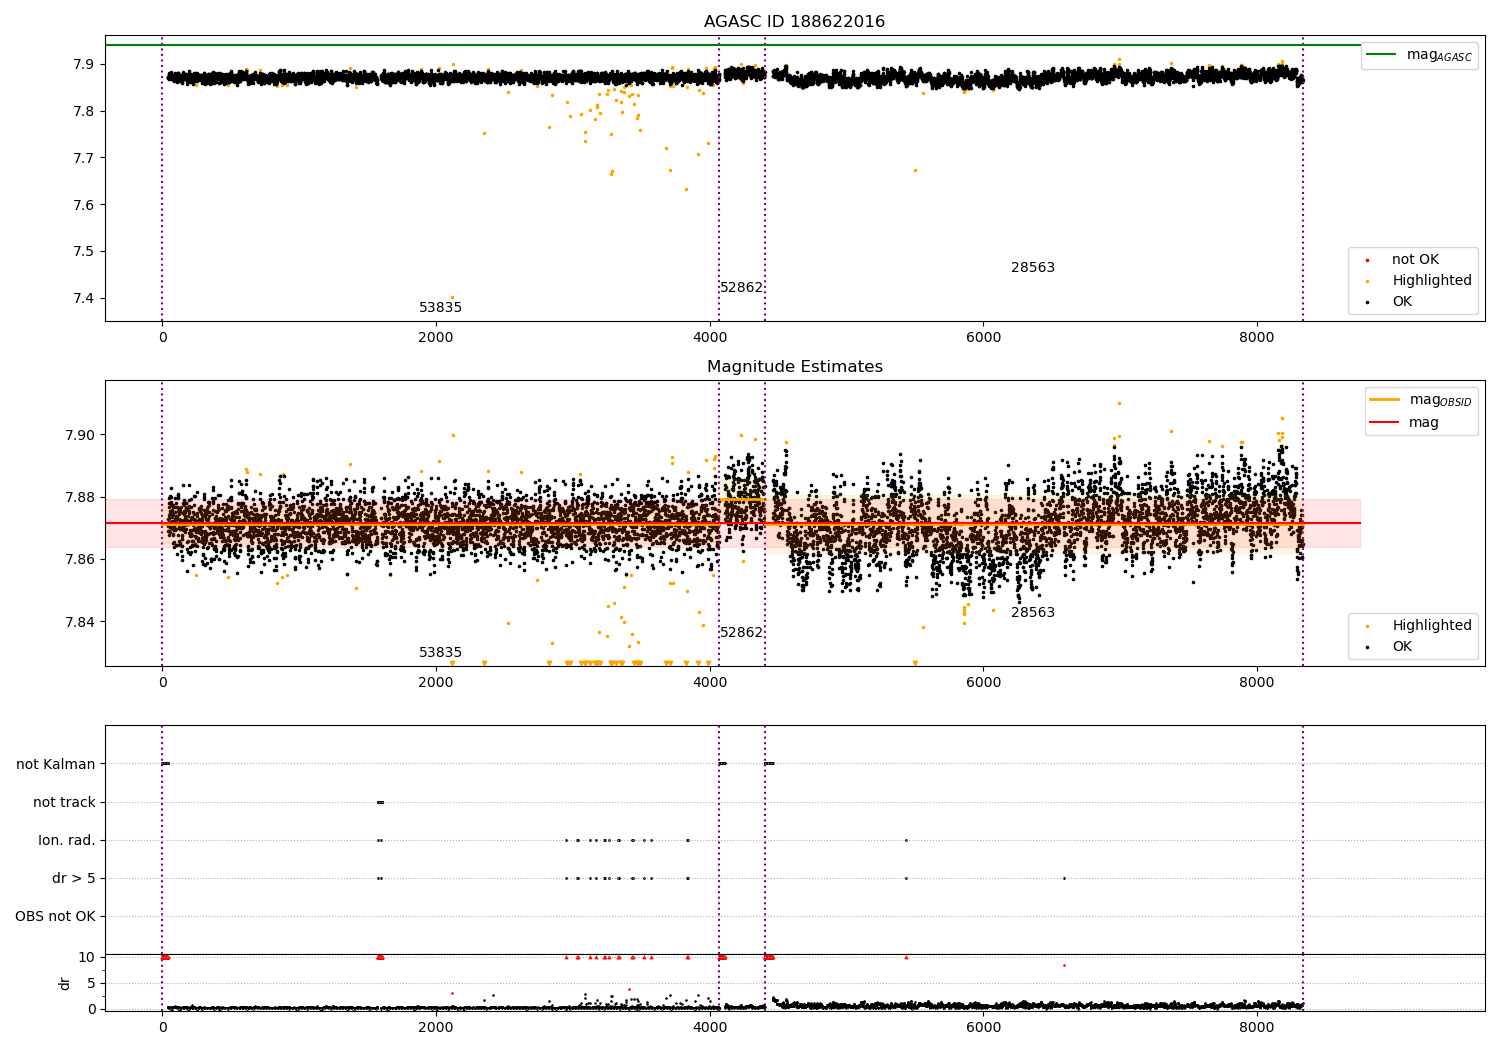Click the "OBS not OK" axis label
Viewport: 1500px width, 1050px height.
click(x=56, y=916)
